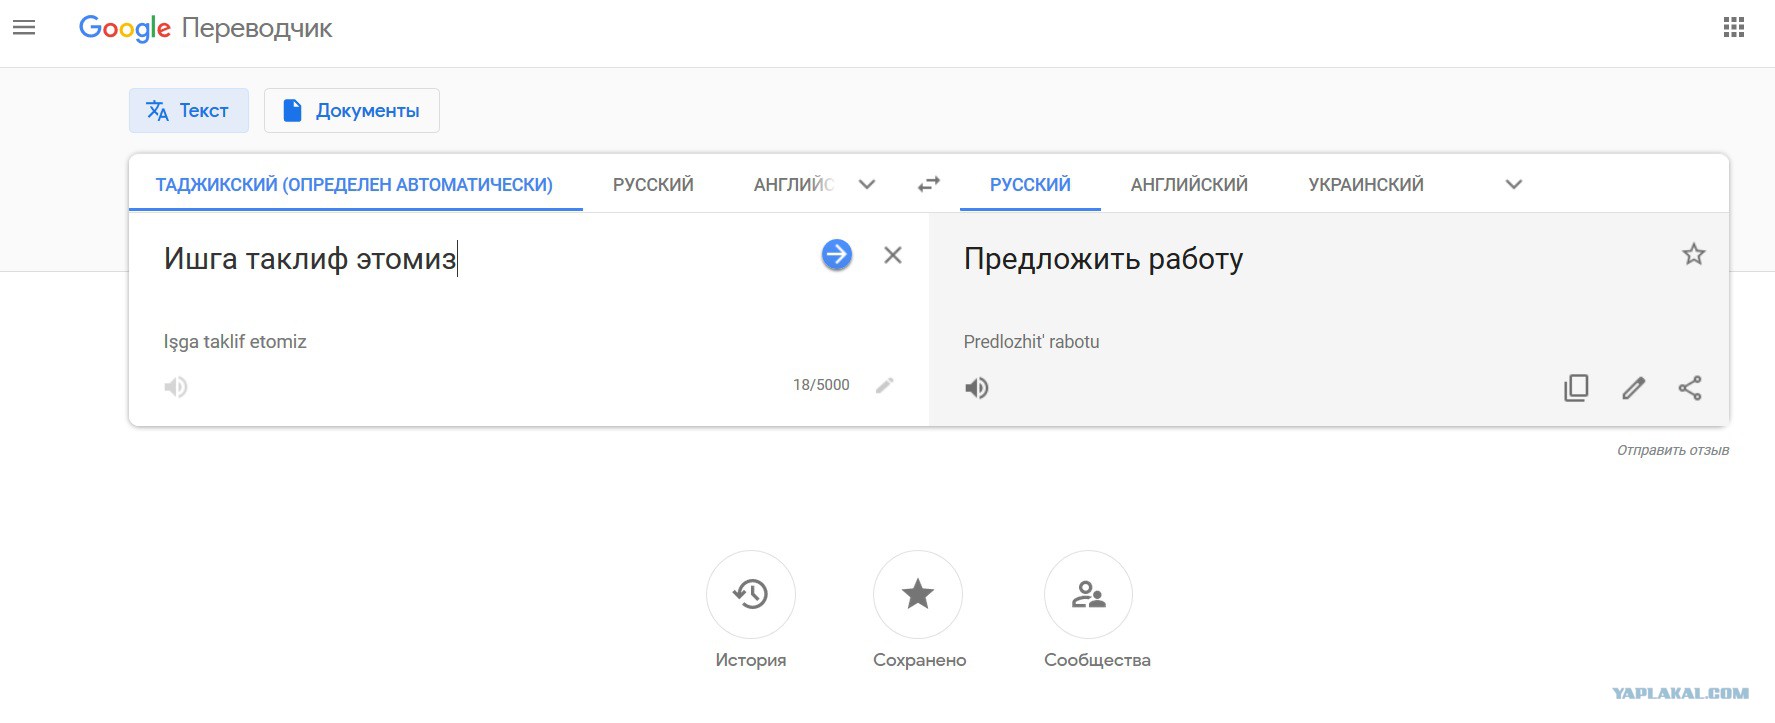The width and height of the screenshot is (1775, 723).
Task: Select Английский as target language
Action: pos(1189,184)
